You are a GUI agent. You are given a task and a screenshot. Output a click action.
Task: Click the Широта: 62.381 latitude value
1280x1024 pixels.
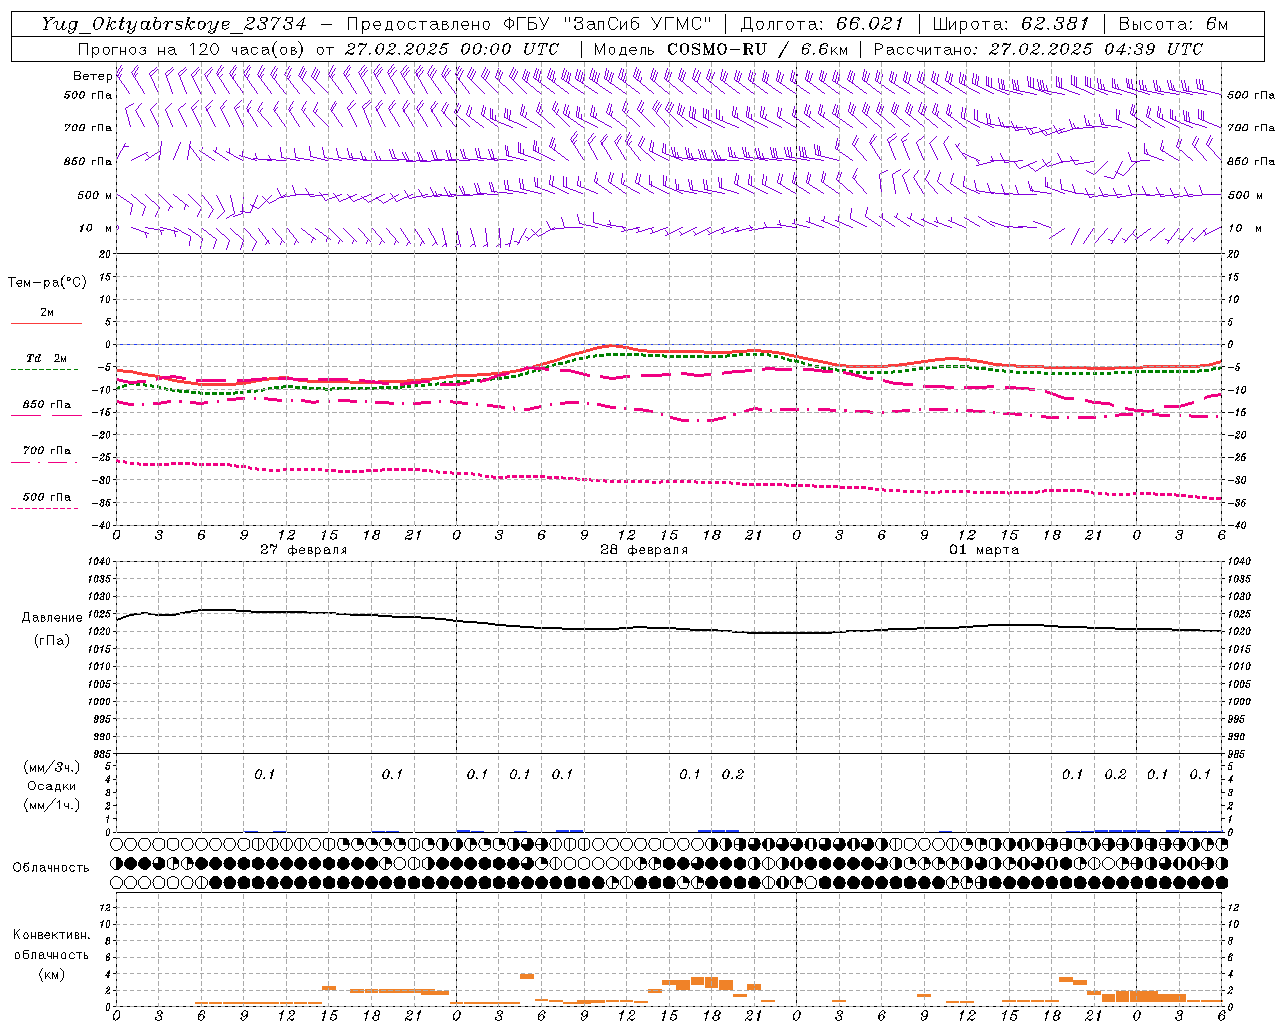[x=1011, y=24]
